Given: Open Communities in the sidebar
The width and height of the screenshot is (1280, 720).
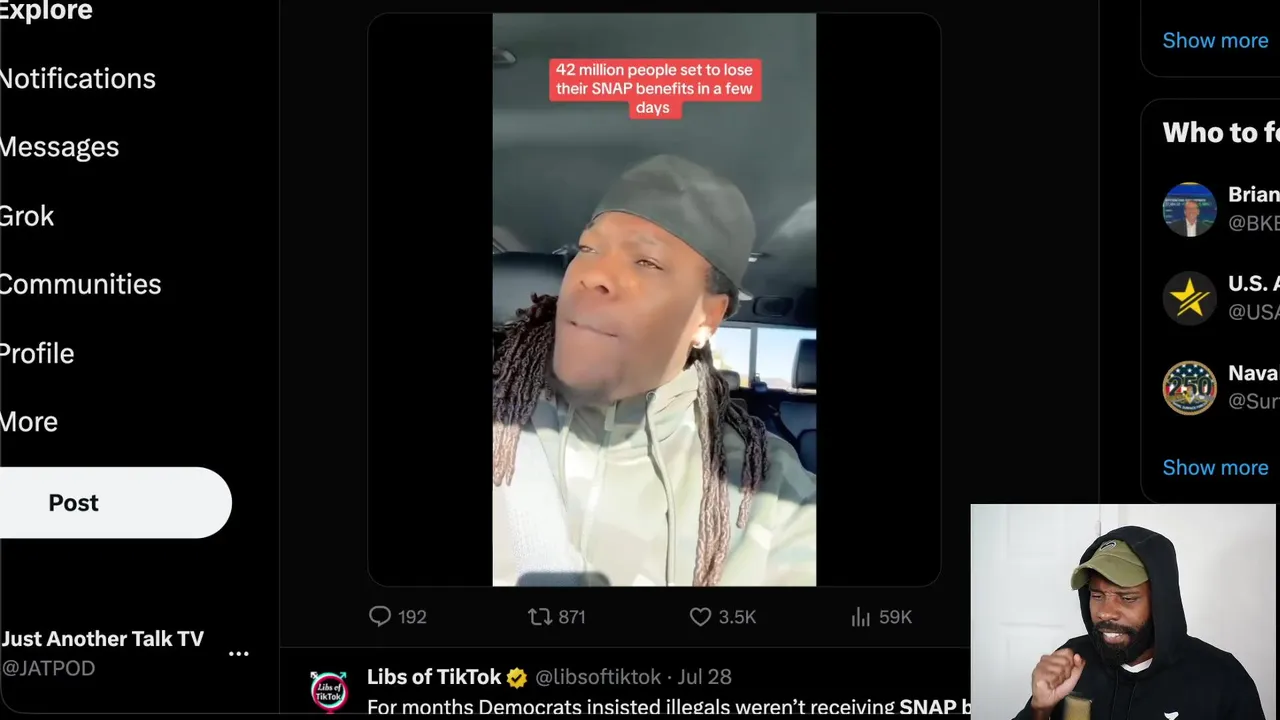Looking at the screenshot, I should [80, 284].
